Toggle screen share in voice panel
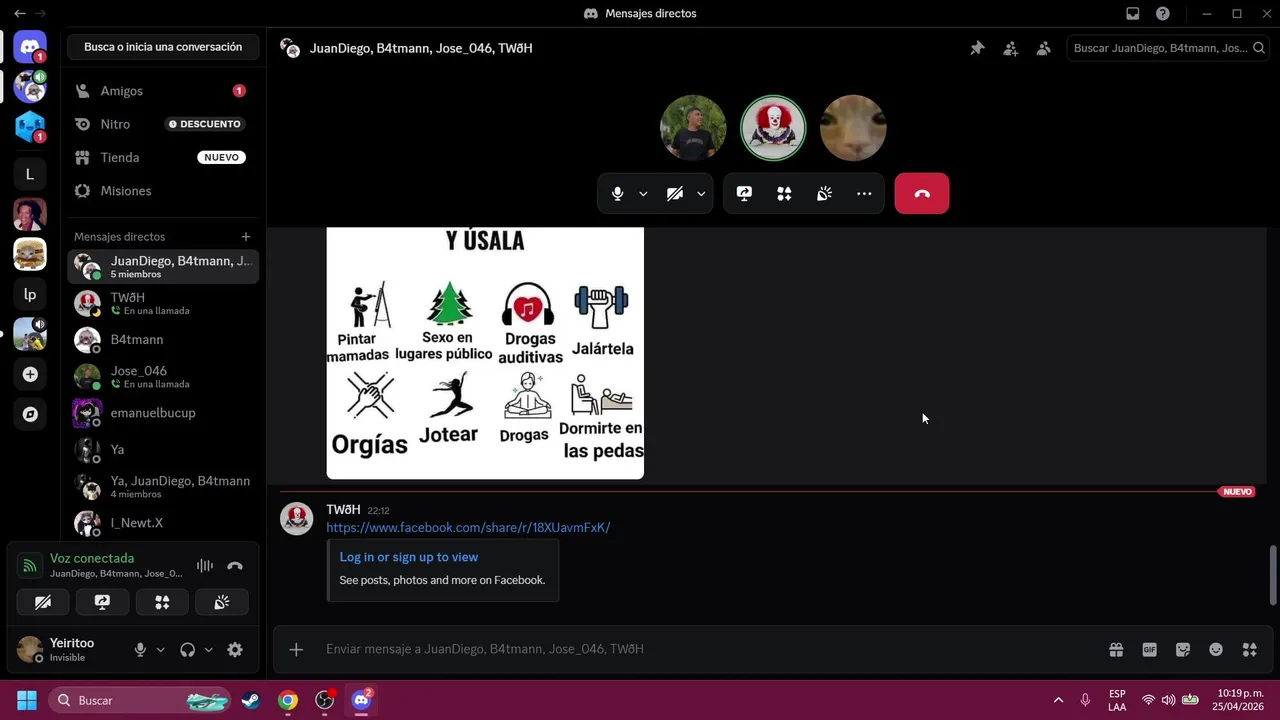The width and height of the screenshot is (1280, 720). (102, 602)
